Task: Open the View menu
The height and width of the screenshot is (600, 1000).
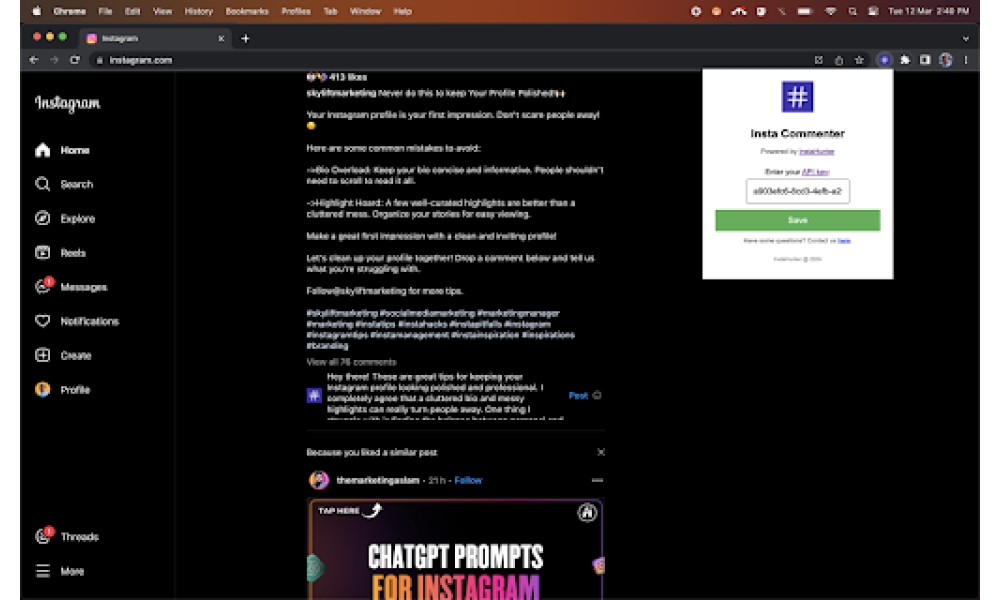Action: pyautogui.click(x=163, y=11)
